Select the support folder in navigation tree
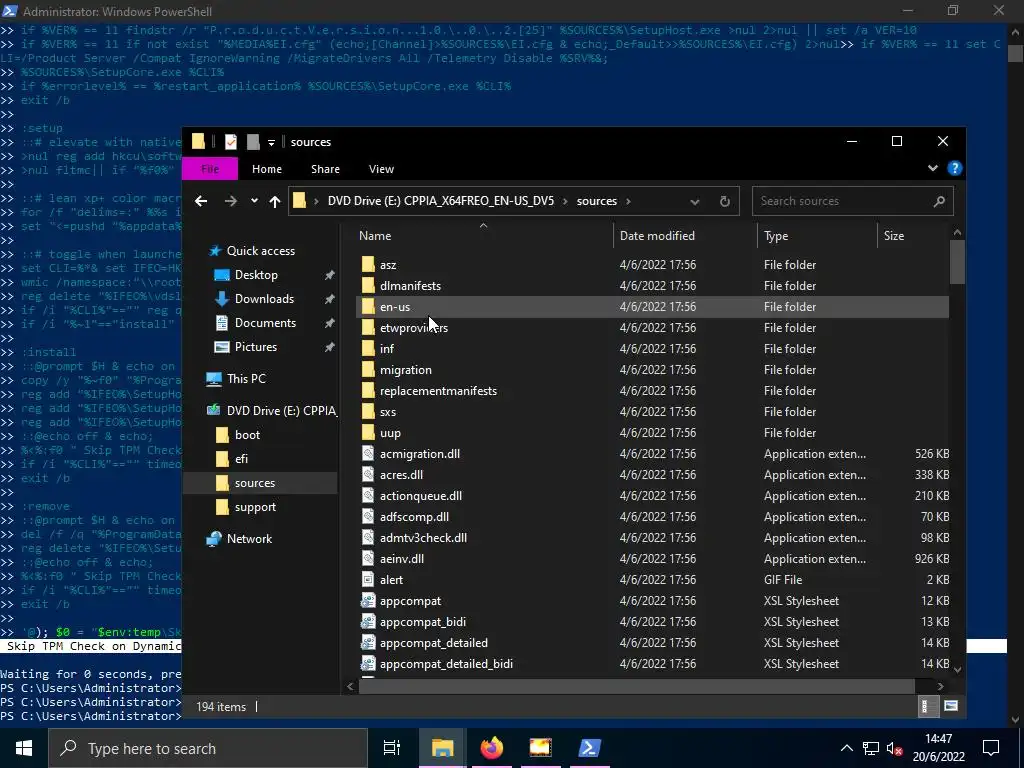Viewport: 1024px width, 768px height. click(255, 507)
